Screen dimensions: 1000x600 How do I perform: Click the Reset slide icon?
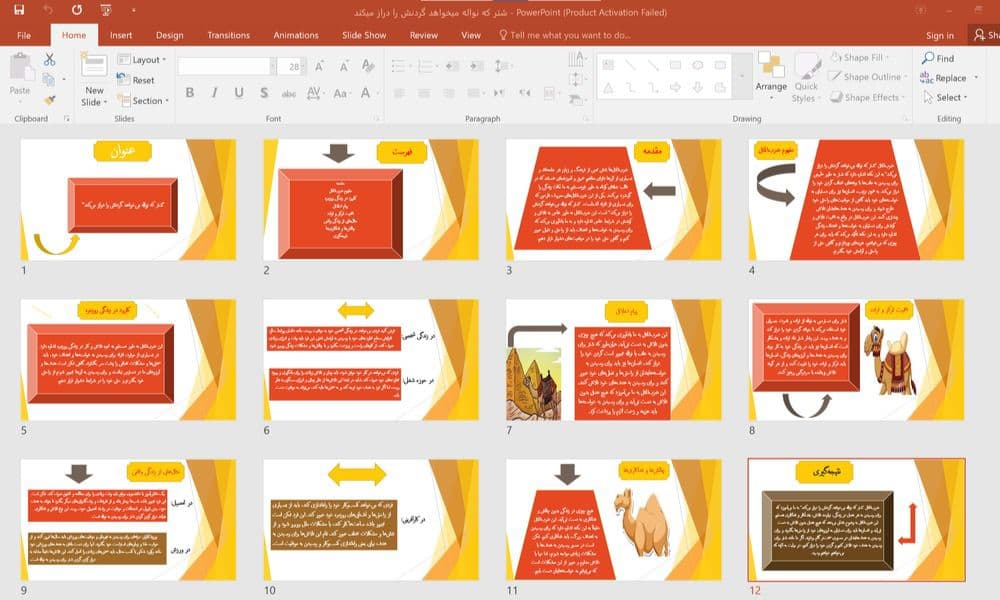click(x=124, y=80)
